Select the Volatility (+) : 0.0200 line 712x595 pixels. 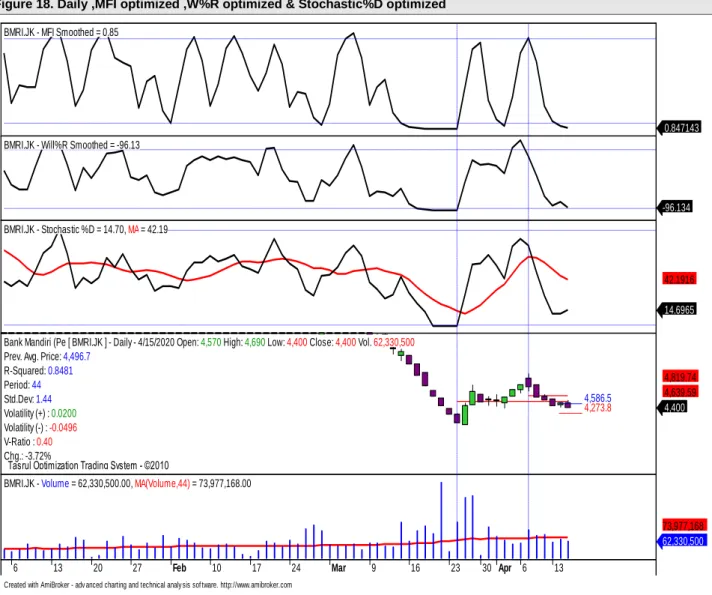pos(40,413)
